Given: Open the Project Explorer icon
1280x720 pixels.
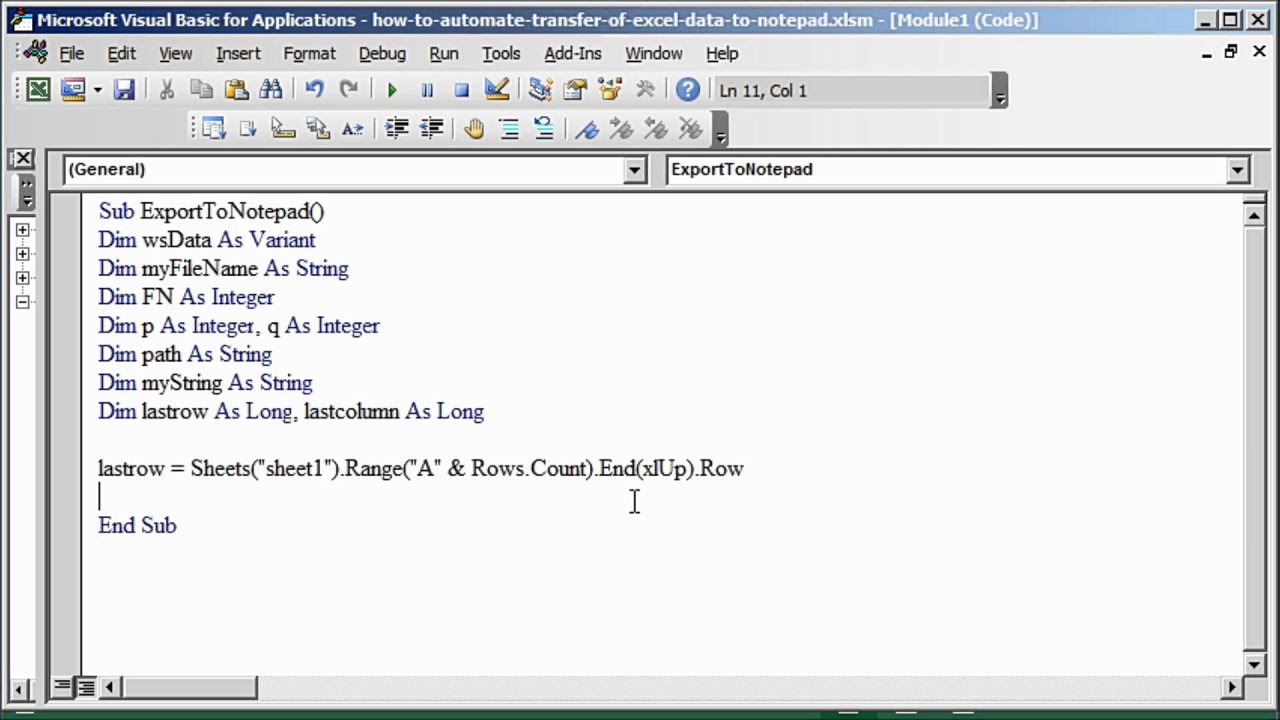Looking at the screenshot, I should (x=540, y=90).
